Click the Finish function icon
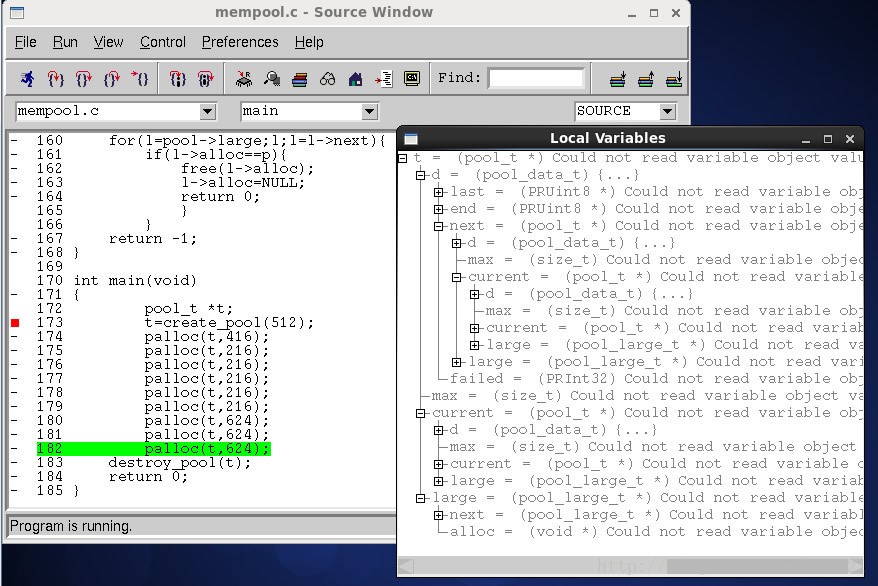This screenshot has height=586, width=878. (111, 79)
